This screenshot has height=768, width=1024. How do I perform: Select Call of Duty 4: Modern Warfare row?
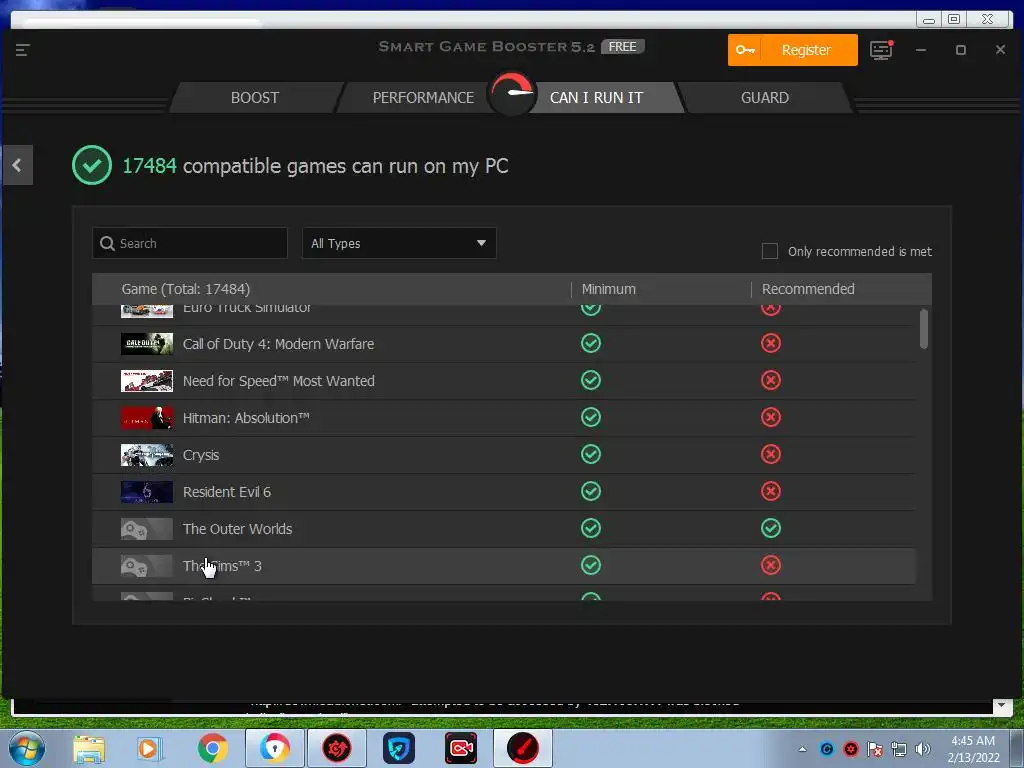click(504, 344)
